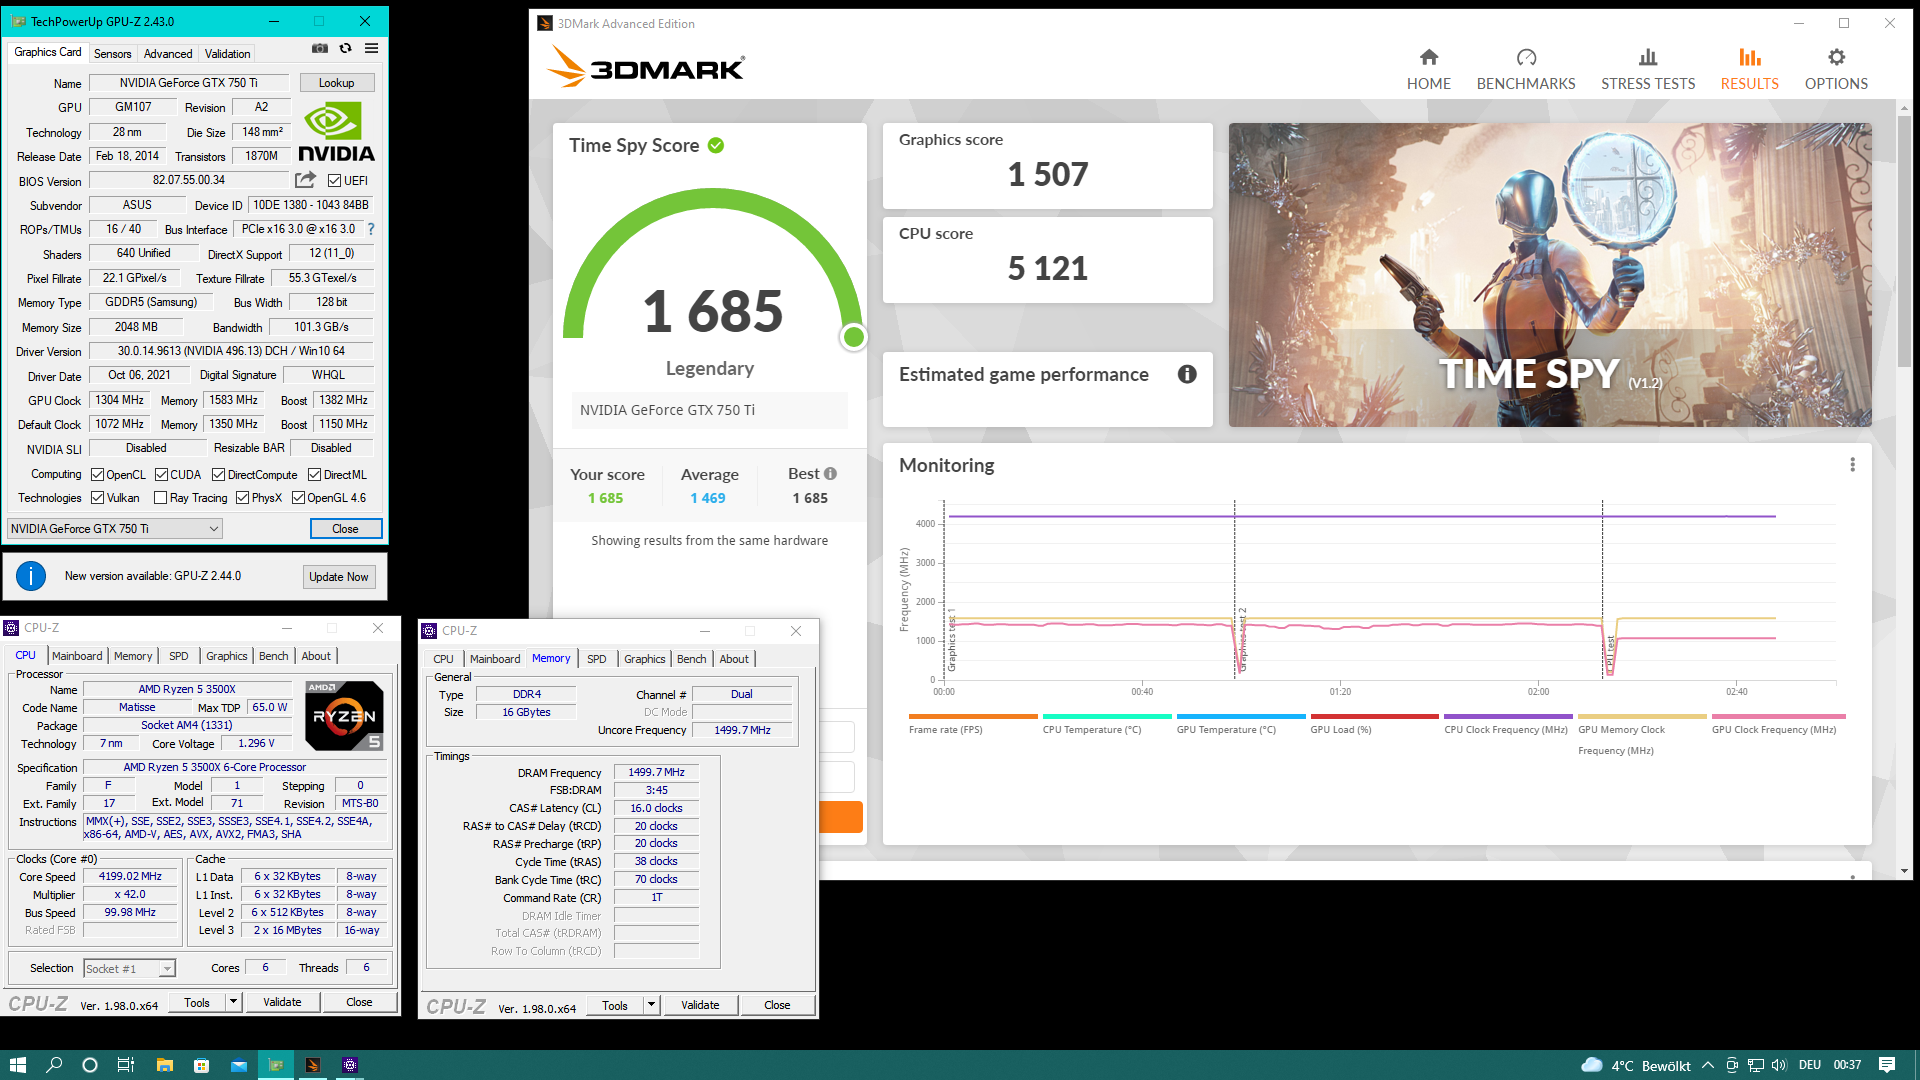
Task: Switch to GPU-Z Advanced tab
Action: click(167, 54)
